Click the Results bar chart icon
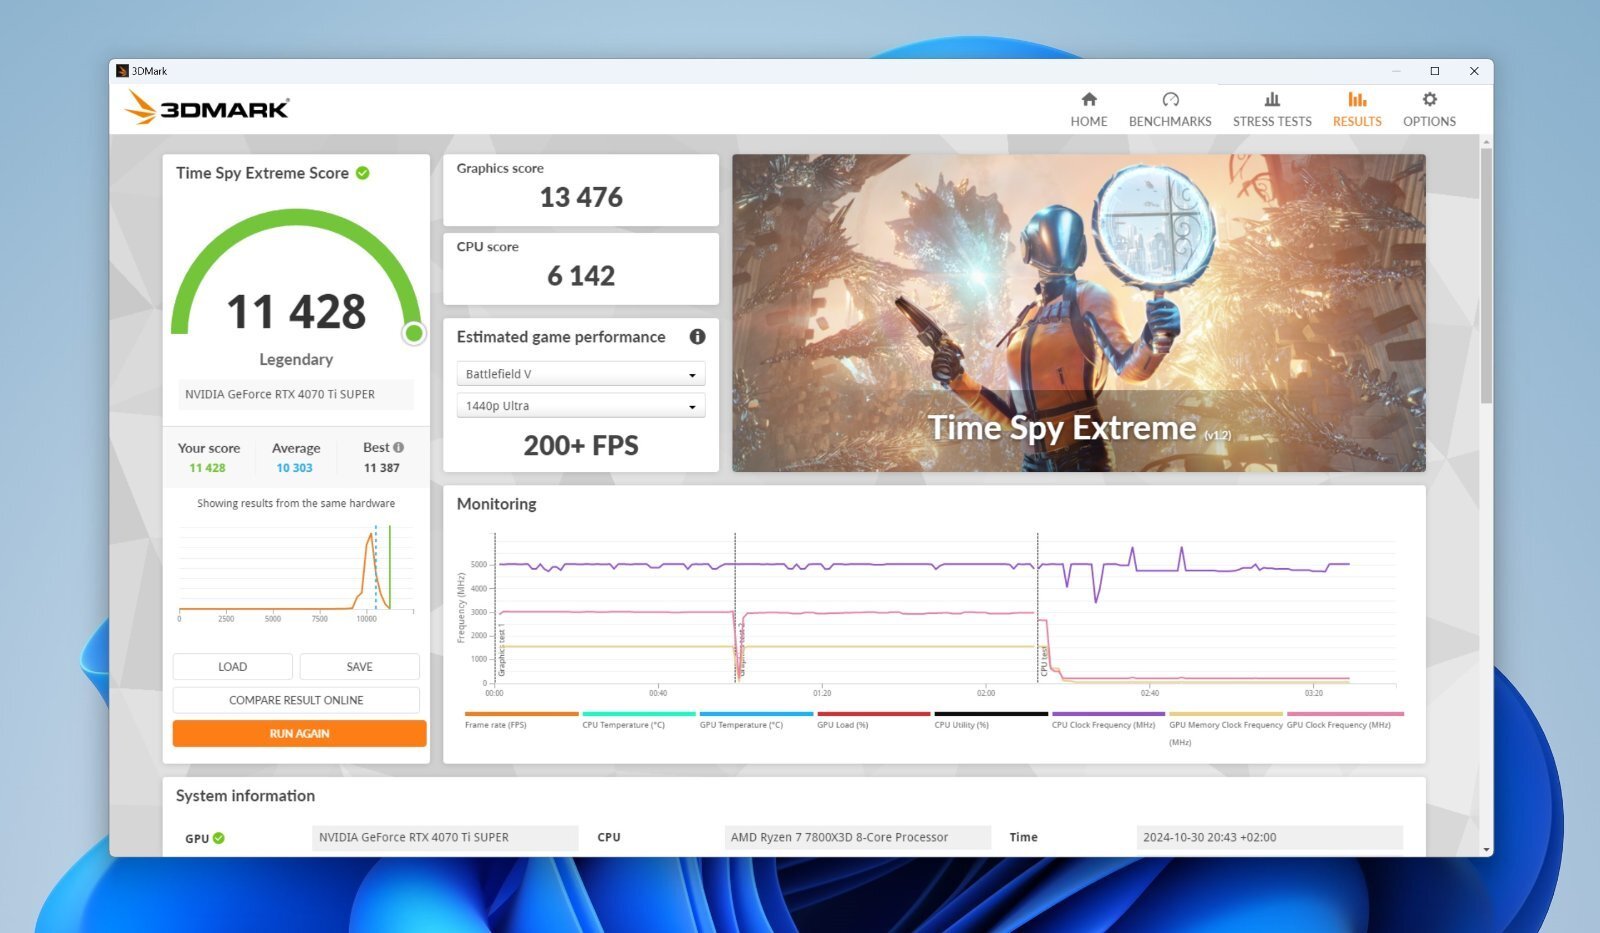1600x933 pixels. [x=1357, y=99]
